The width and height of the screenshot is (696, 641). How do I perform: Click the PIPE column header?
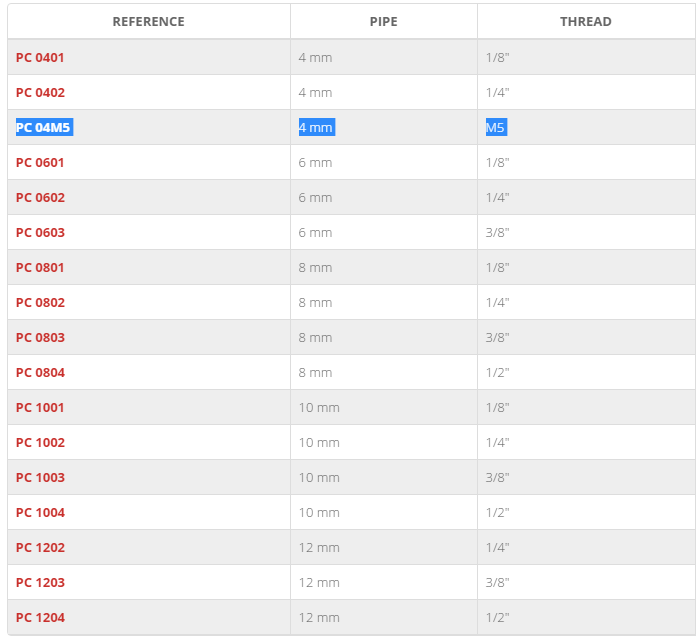(384, 22)
